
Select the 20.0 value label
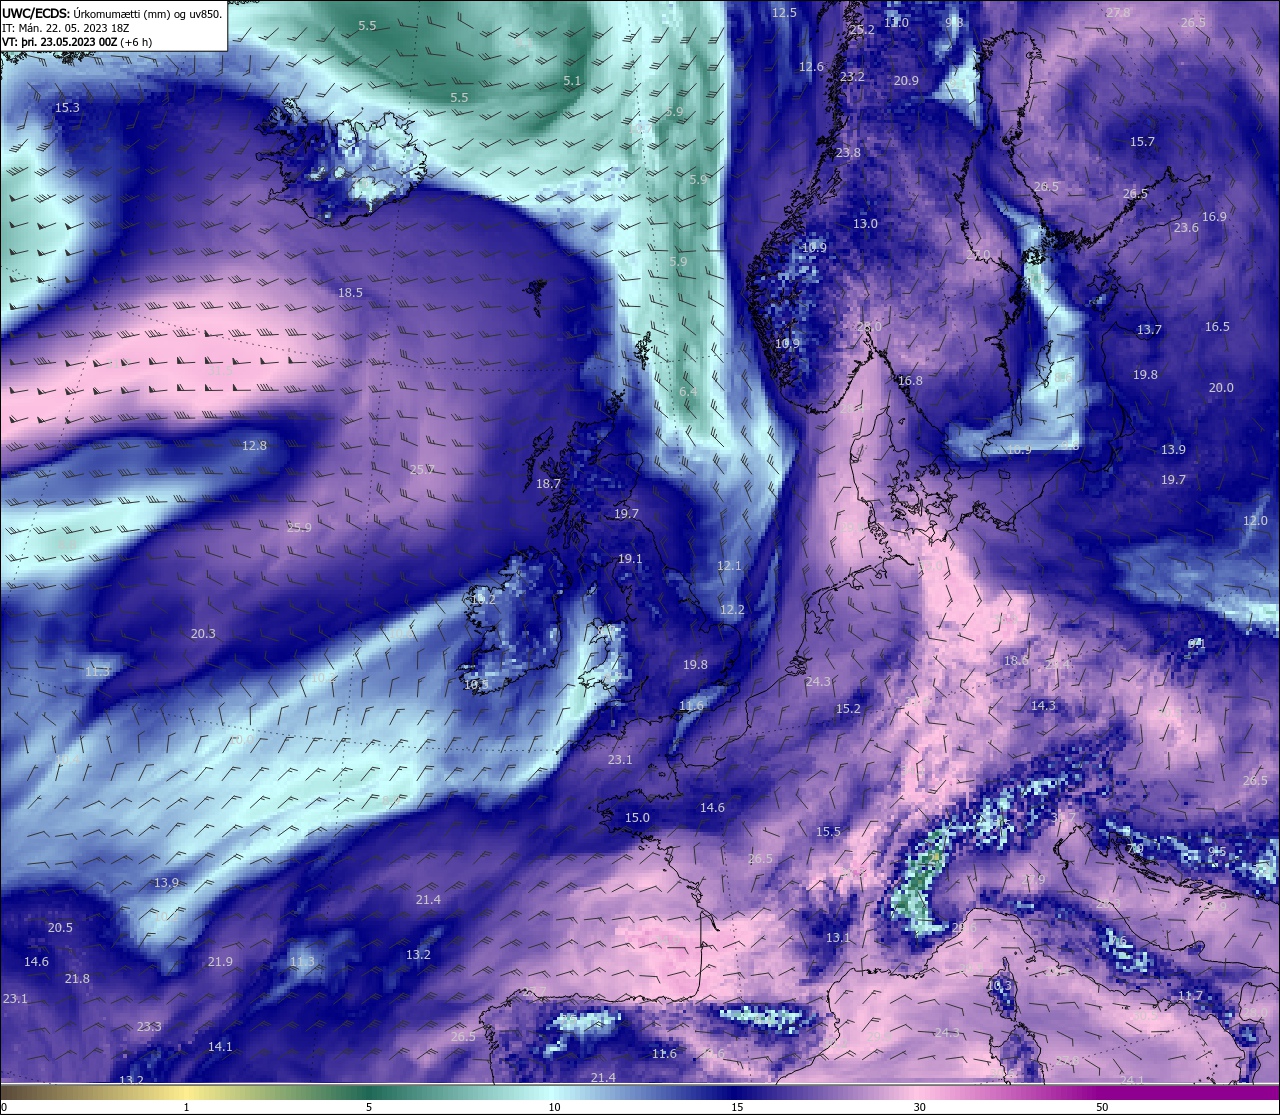point(1221,387)
